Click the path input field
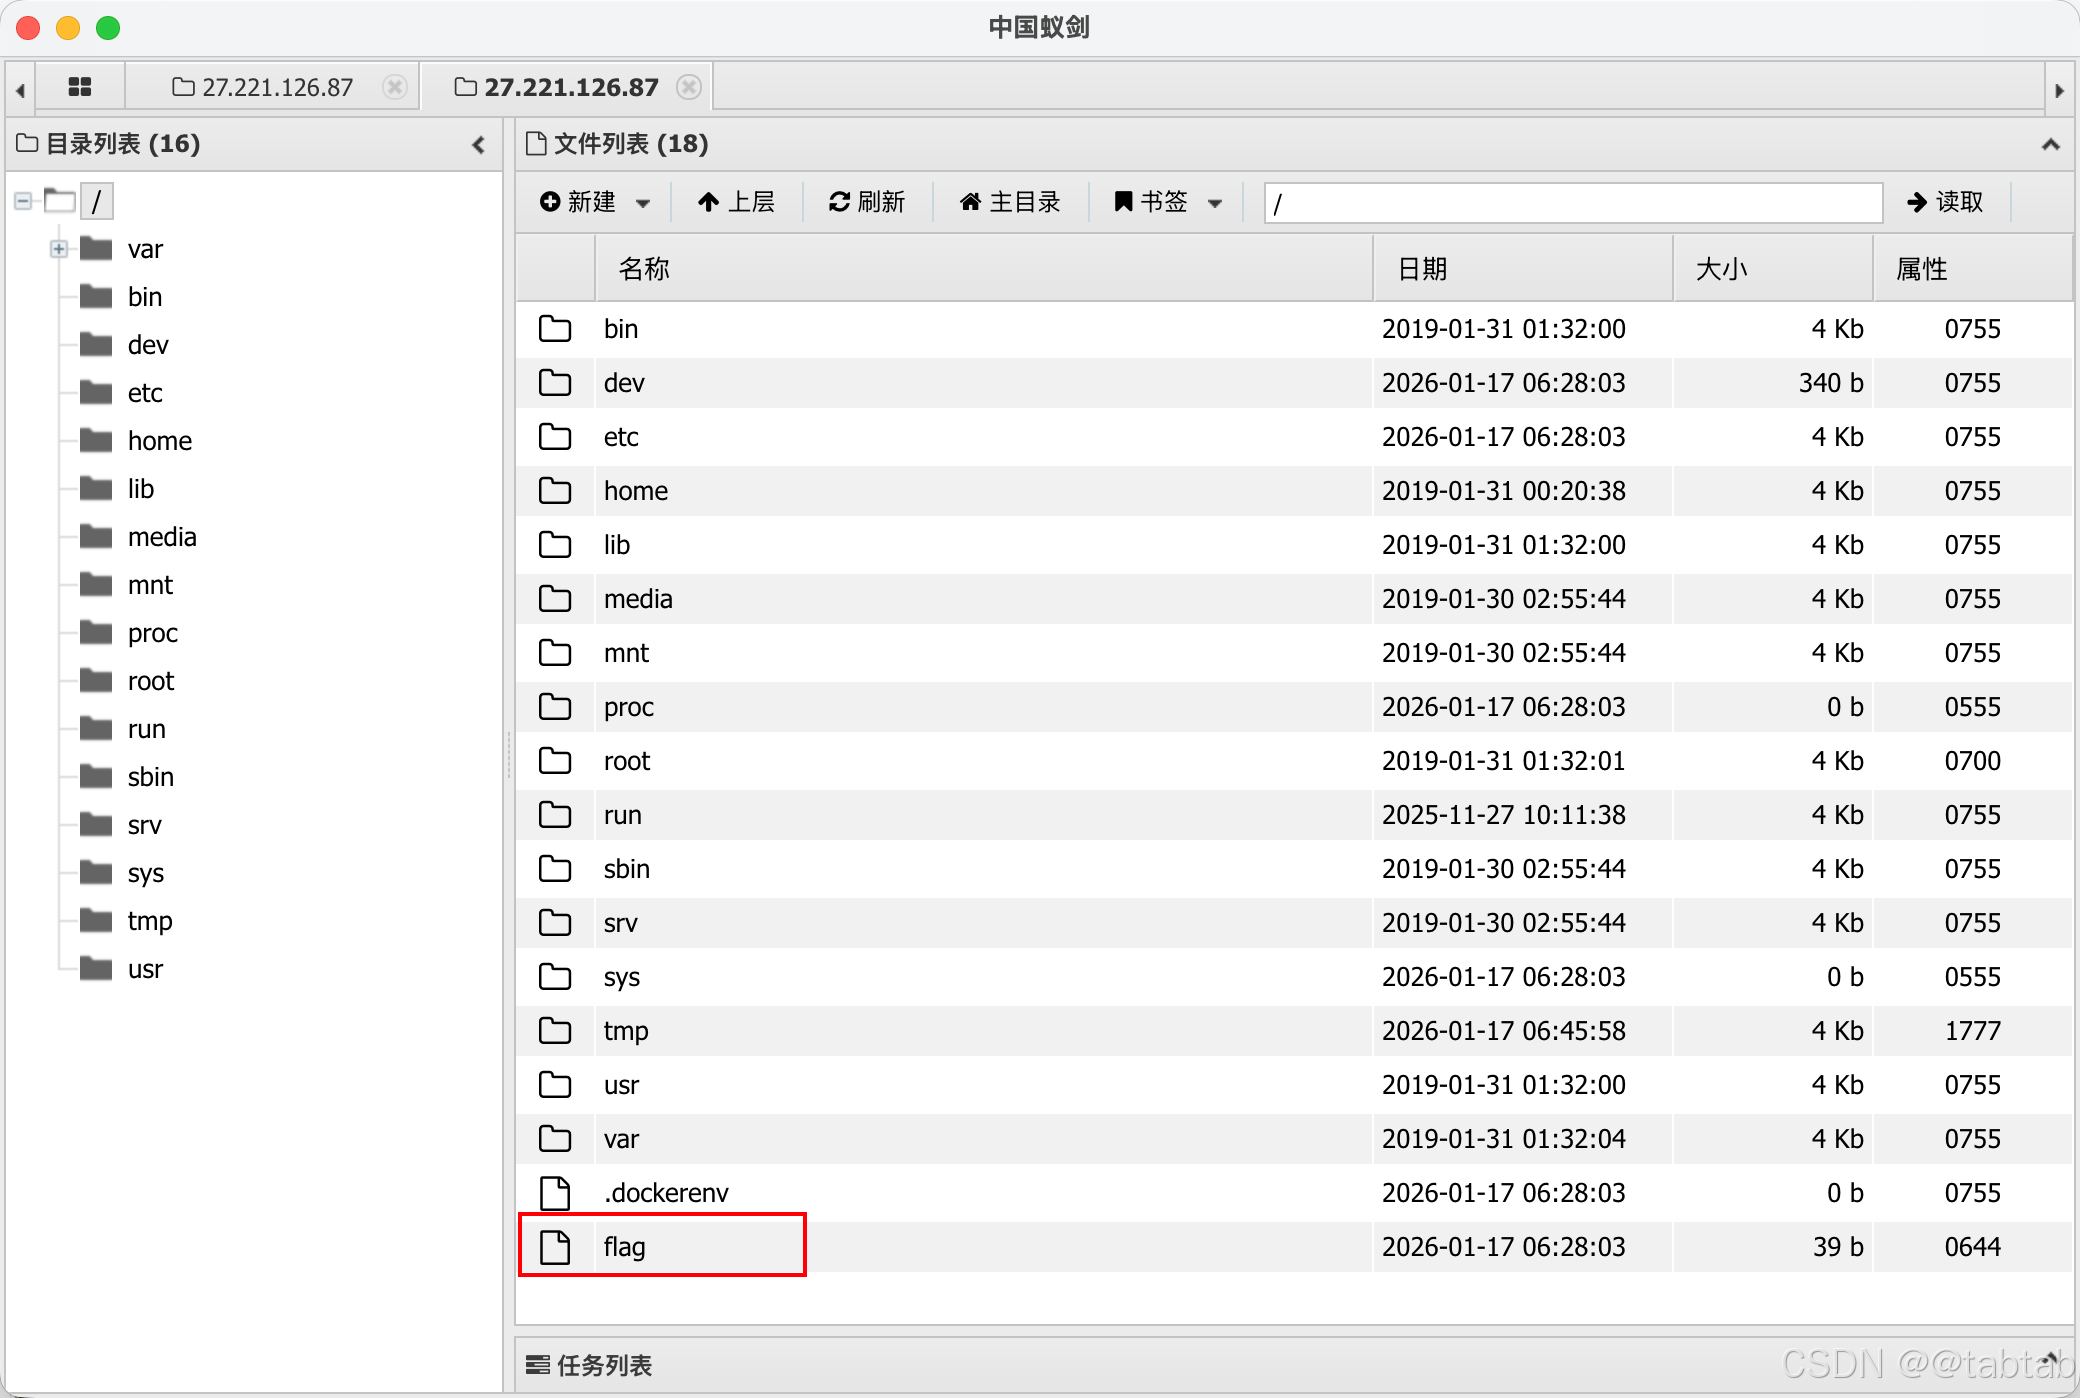This screenshot has height=1398, width=2080. pyautogui.click(x=1572, y=203)
